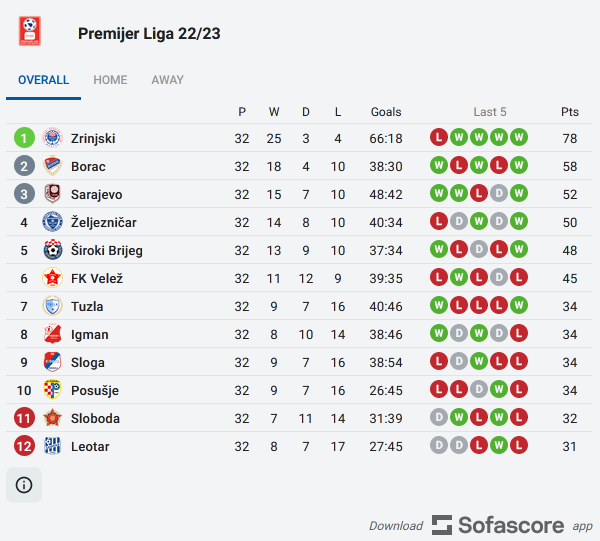Screen dimensions: 600x541
Task: Click the Borac team badge
Action: 53,166
